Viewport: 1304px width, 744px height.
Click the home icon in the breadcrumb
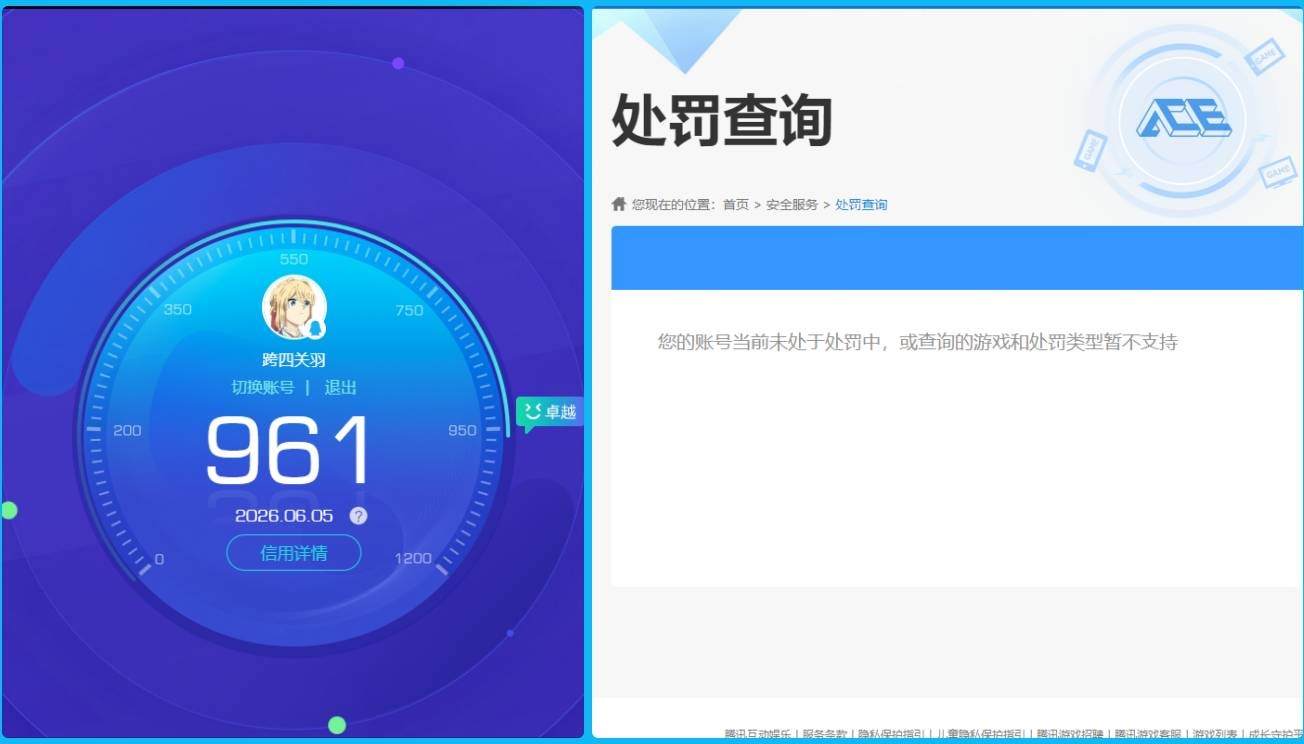[x=619, y=204]
